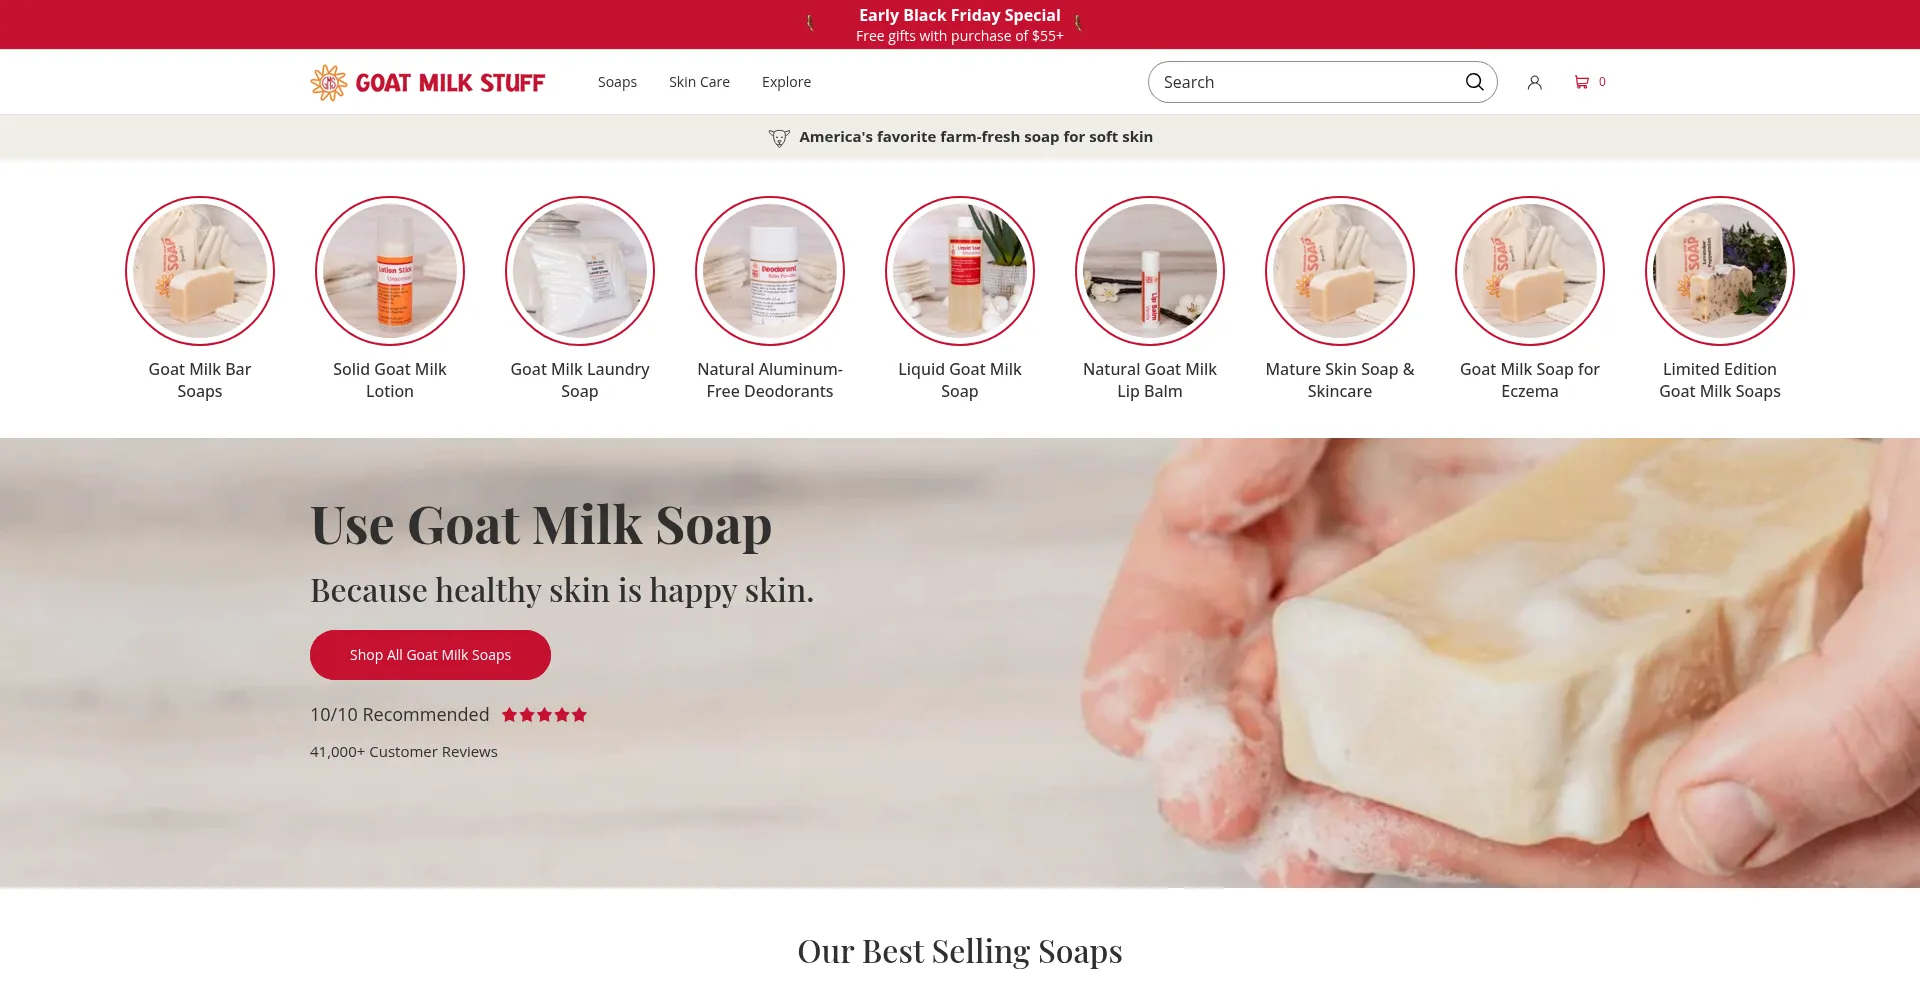Click the search magnifier icon
The image size is (1920, 993).
[x=1474, y=82]
